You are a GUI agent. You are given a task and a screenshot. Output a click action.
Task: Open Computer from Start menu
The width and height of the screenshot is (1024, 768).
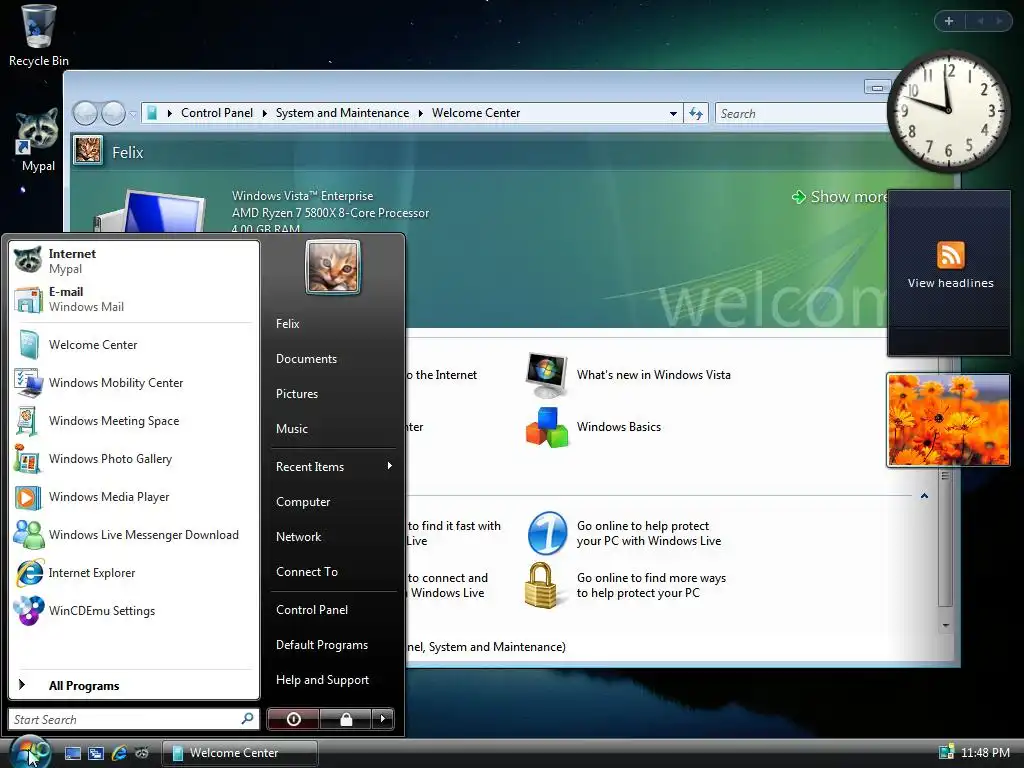(334, 502)
